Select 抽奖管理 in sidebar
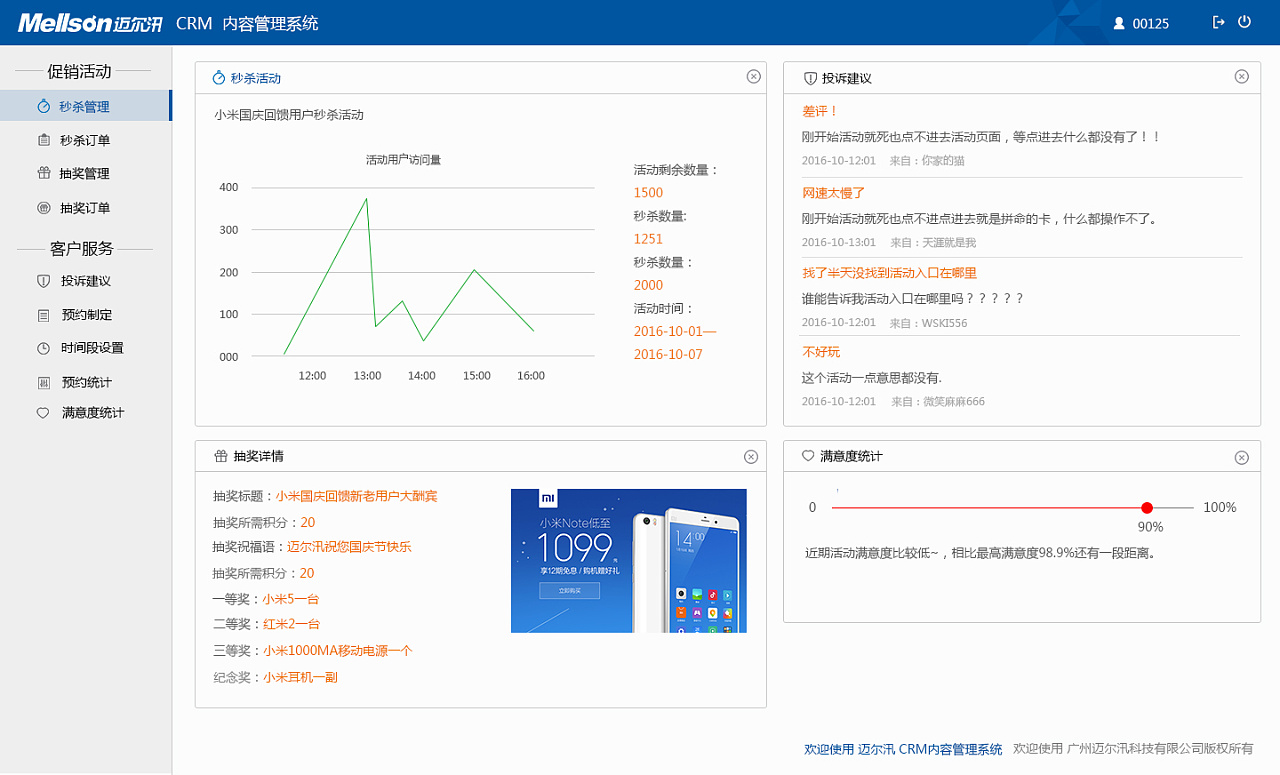 click(x=86, y=173)
